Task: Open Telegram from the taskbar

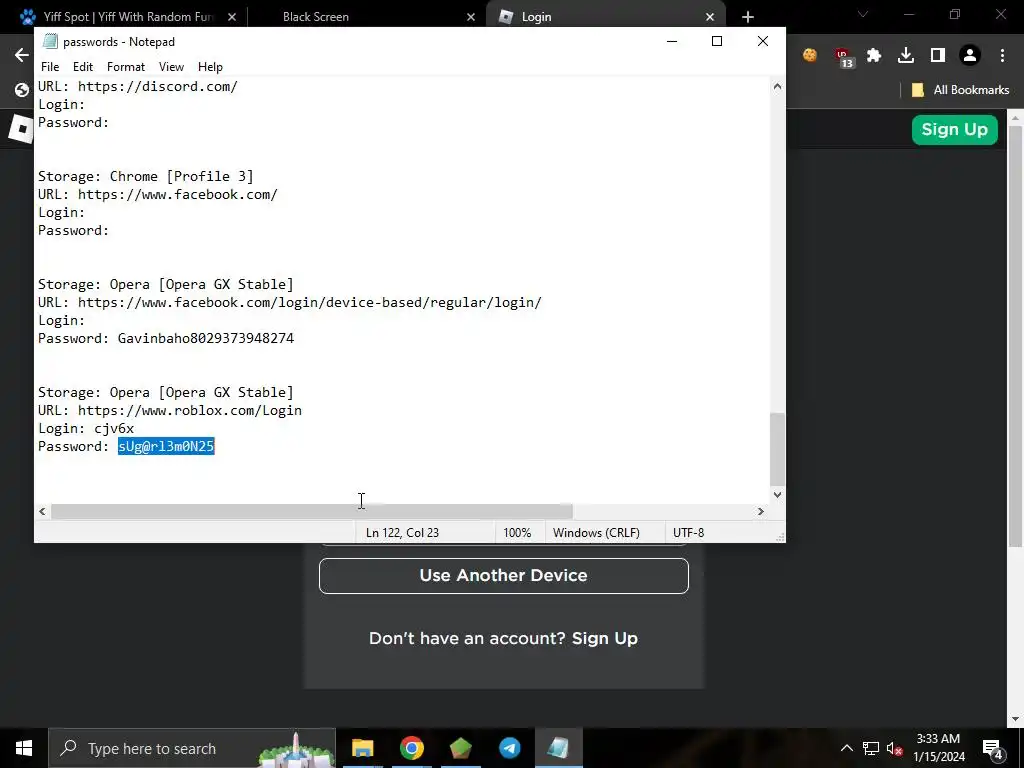Action: tap(509, 748)
